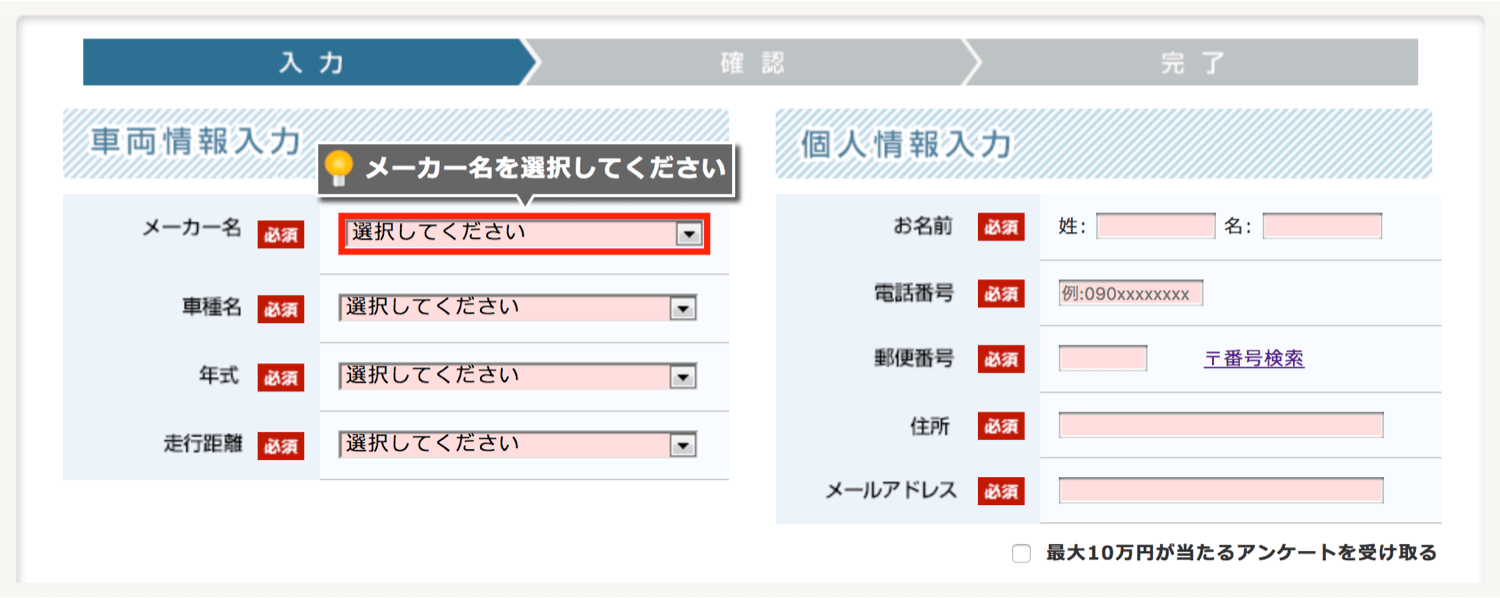Expand the 走行距離 dropdown
Viewport: 1500px width, 598px height.
(x=517, y=445)
